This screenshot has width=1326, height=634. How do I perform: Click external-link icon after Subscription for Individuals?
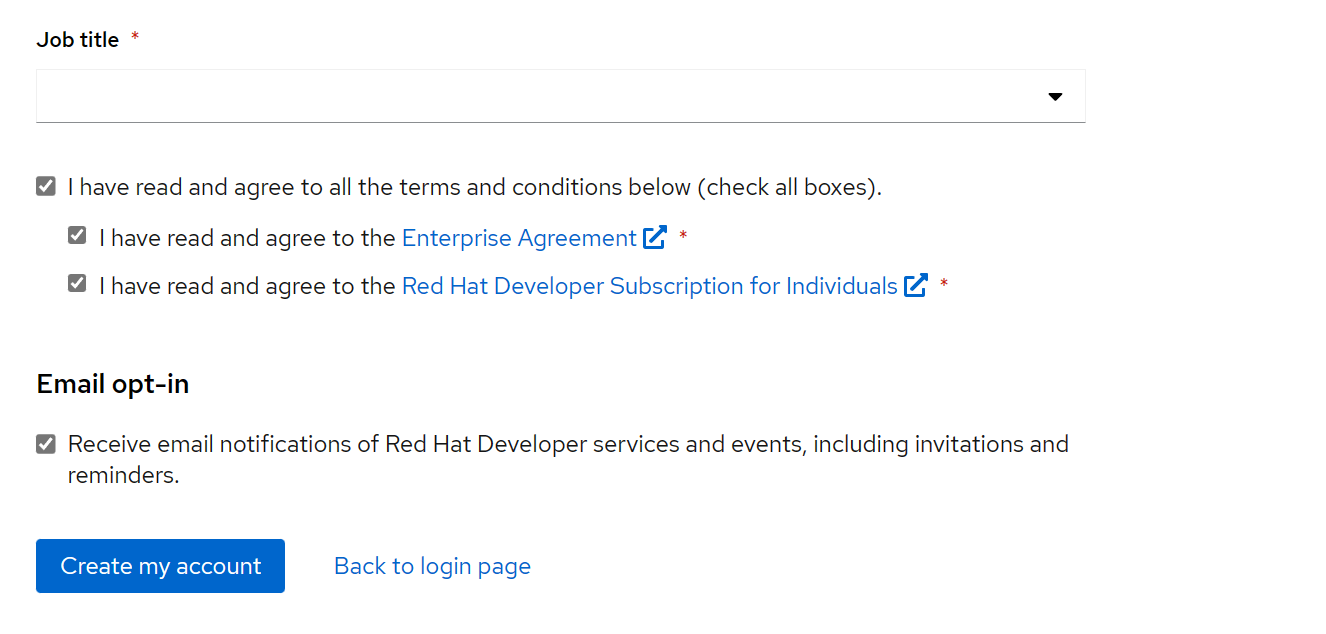(x=915, y=286)
